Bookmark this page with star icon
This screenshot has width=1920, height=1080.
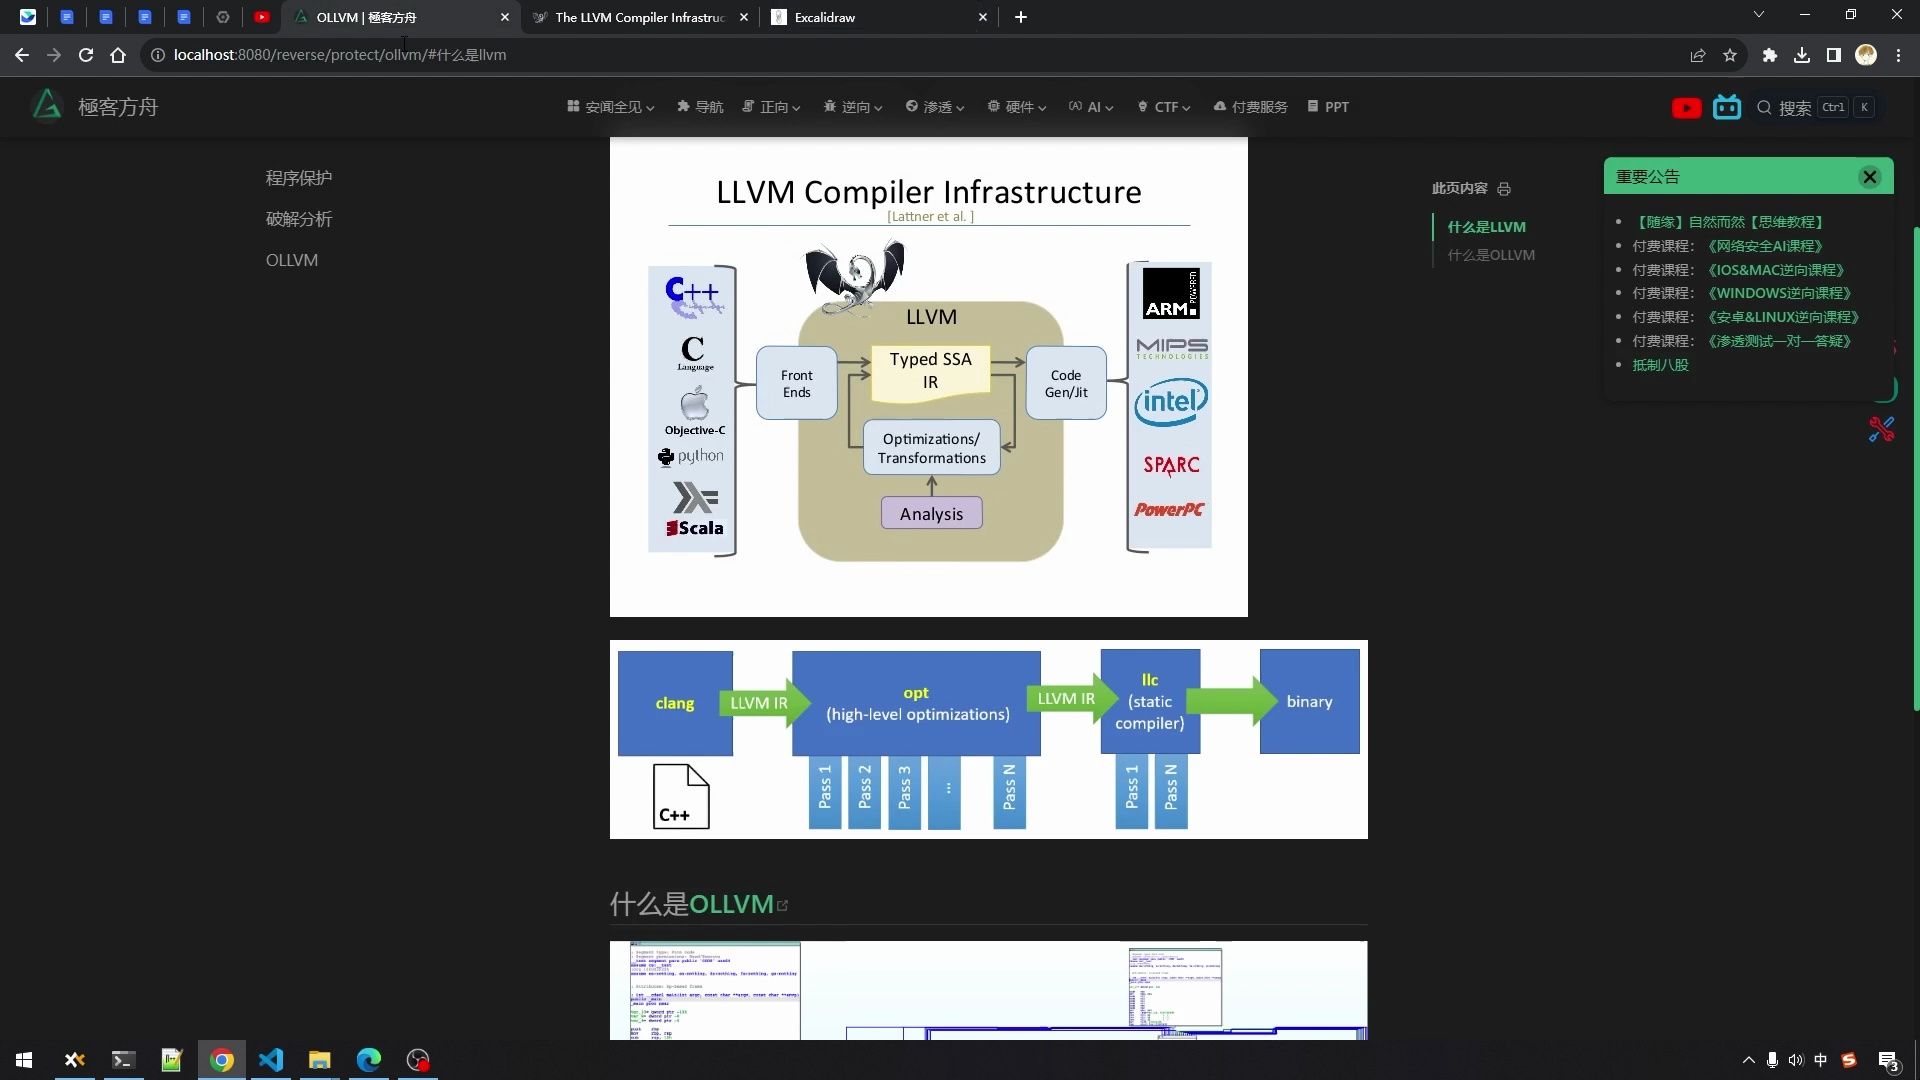coord(1730,55)
